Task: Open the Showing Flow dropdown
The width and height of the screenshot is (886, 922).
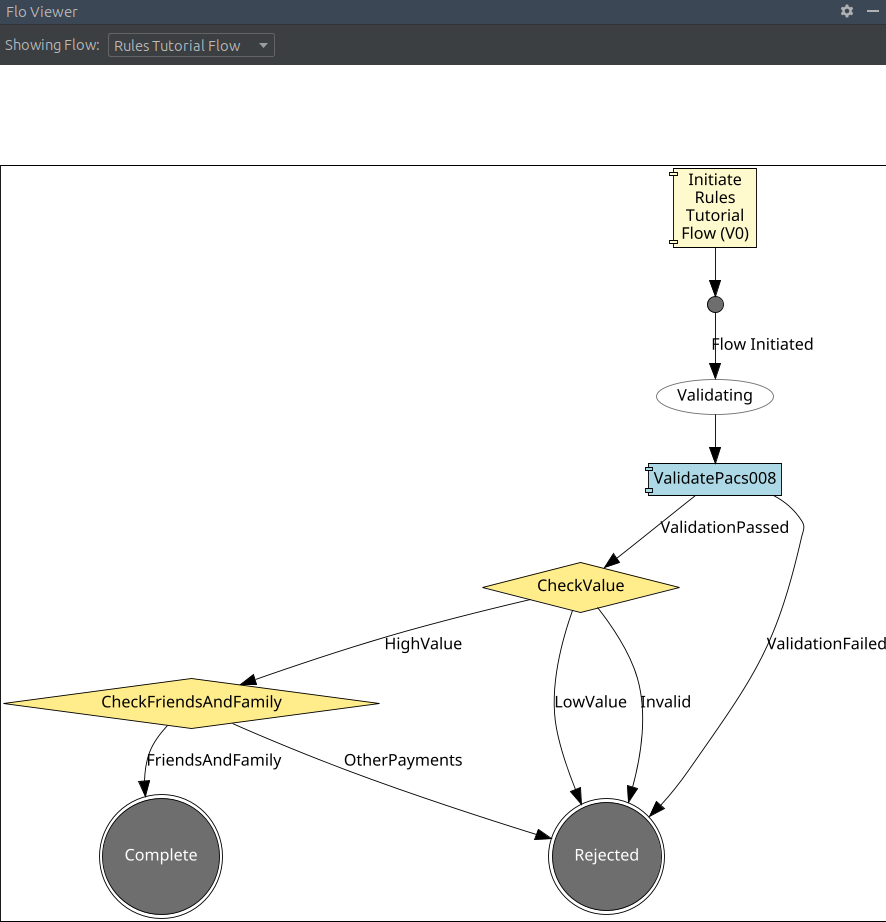Action: point(191,46)
